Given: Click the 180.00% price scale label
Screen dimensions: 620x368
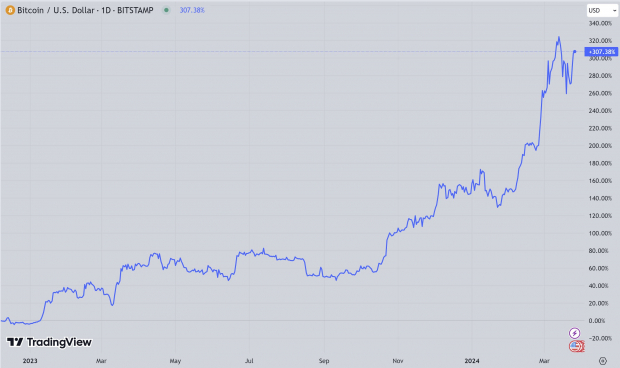Looking at the screenshot, I should click(x=600, y=163).
